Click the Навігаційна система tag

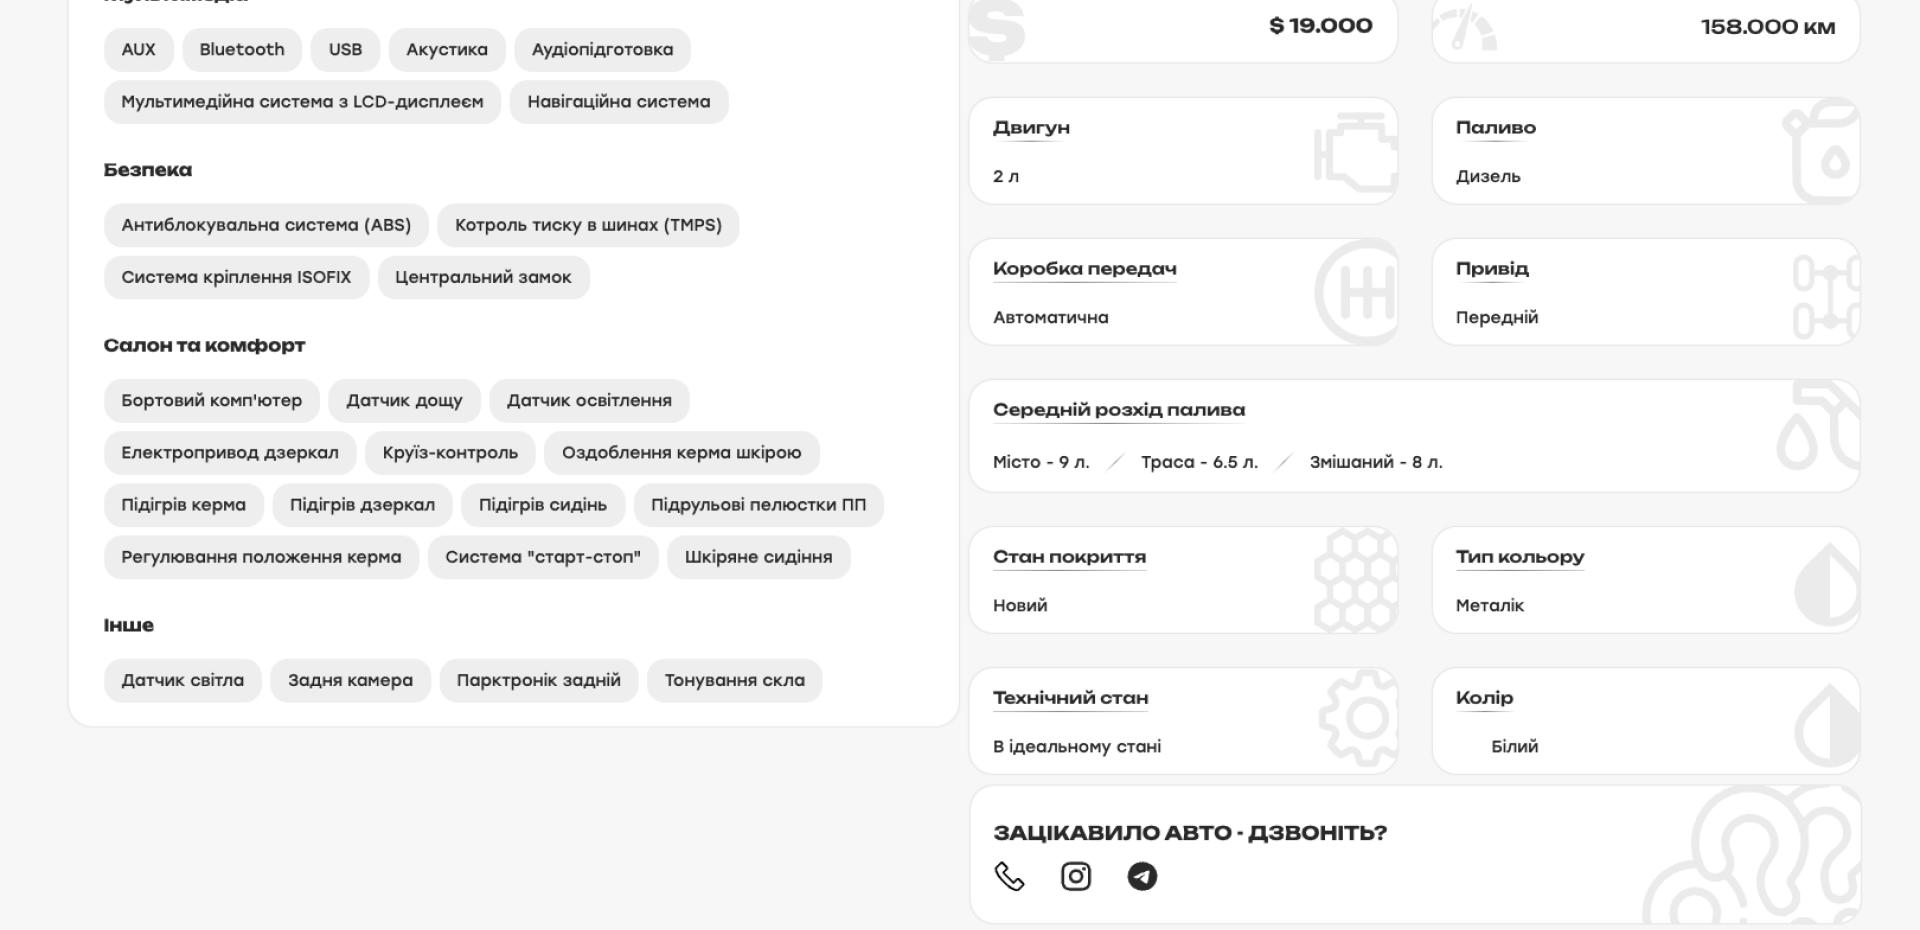click(619, 102)
